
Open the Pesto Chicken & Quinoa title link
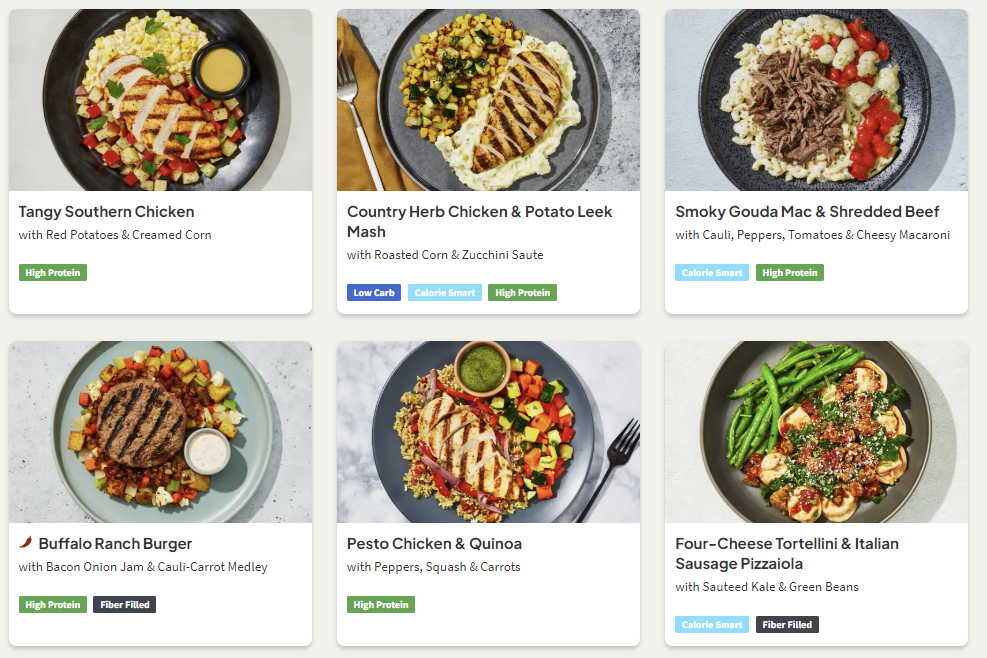click(434, 544)
